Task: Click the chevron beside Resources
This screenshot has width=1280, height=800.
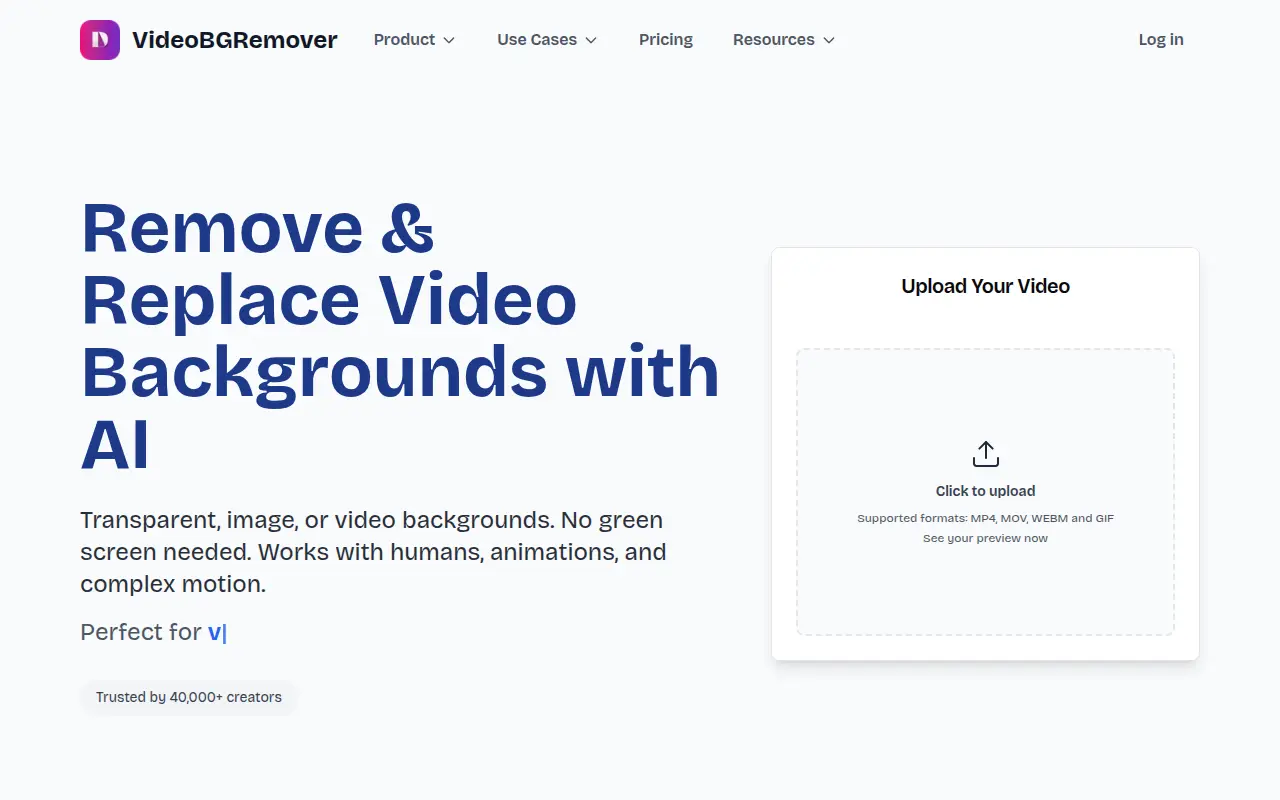Action: click(829, 40)
